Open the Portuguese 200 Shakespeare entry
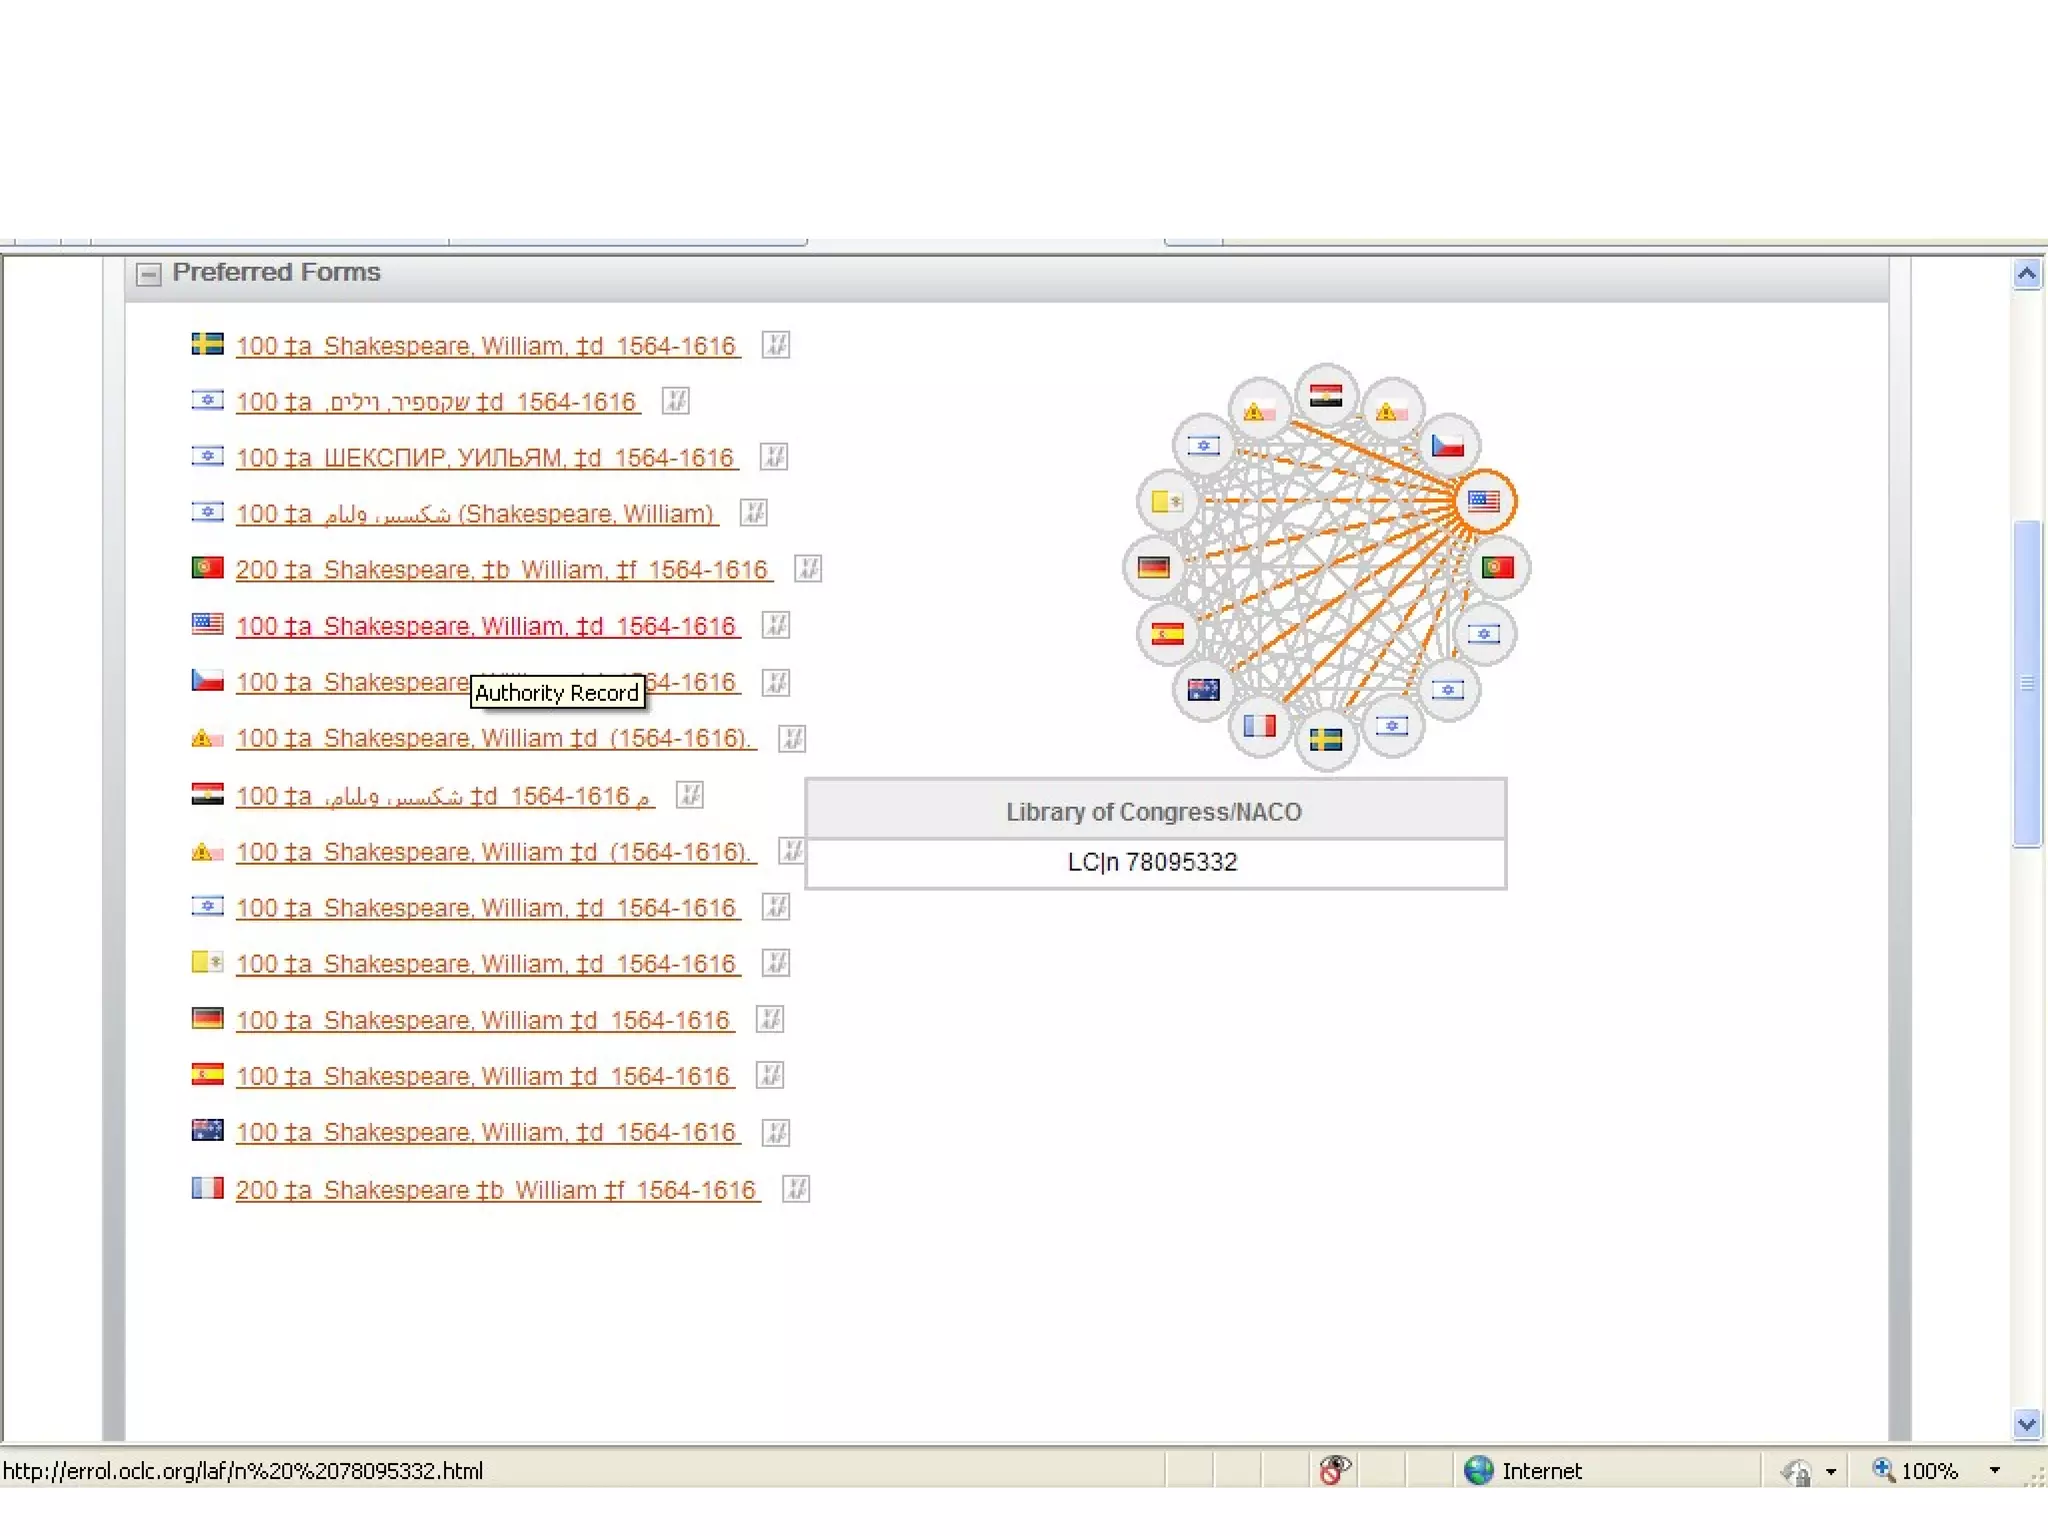Screen dimensions: 2048x1536 pyautogui.click(x=502, y=570)
